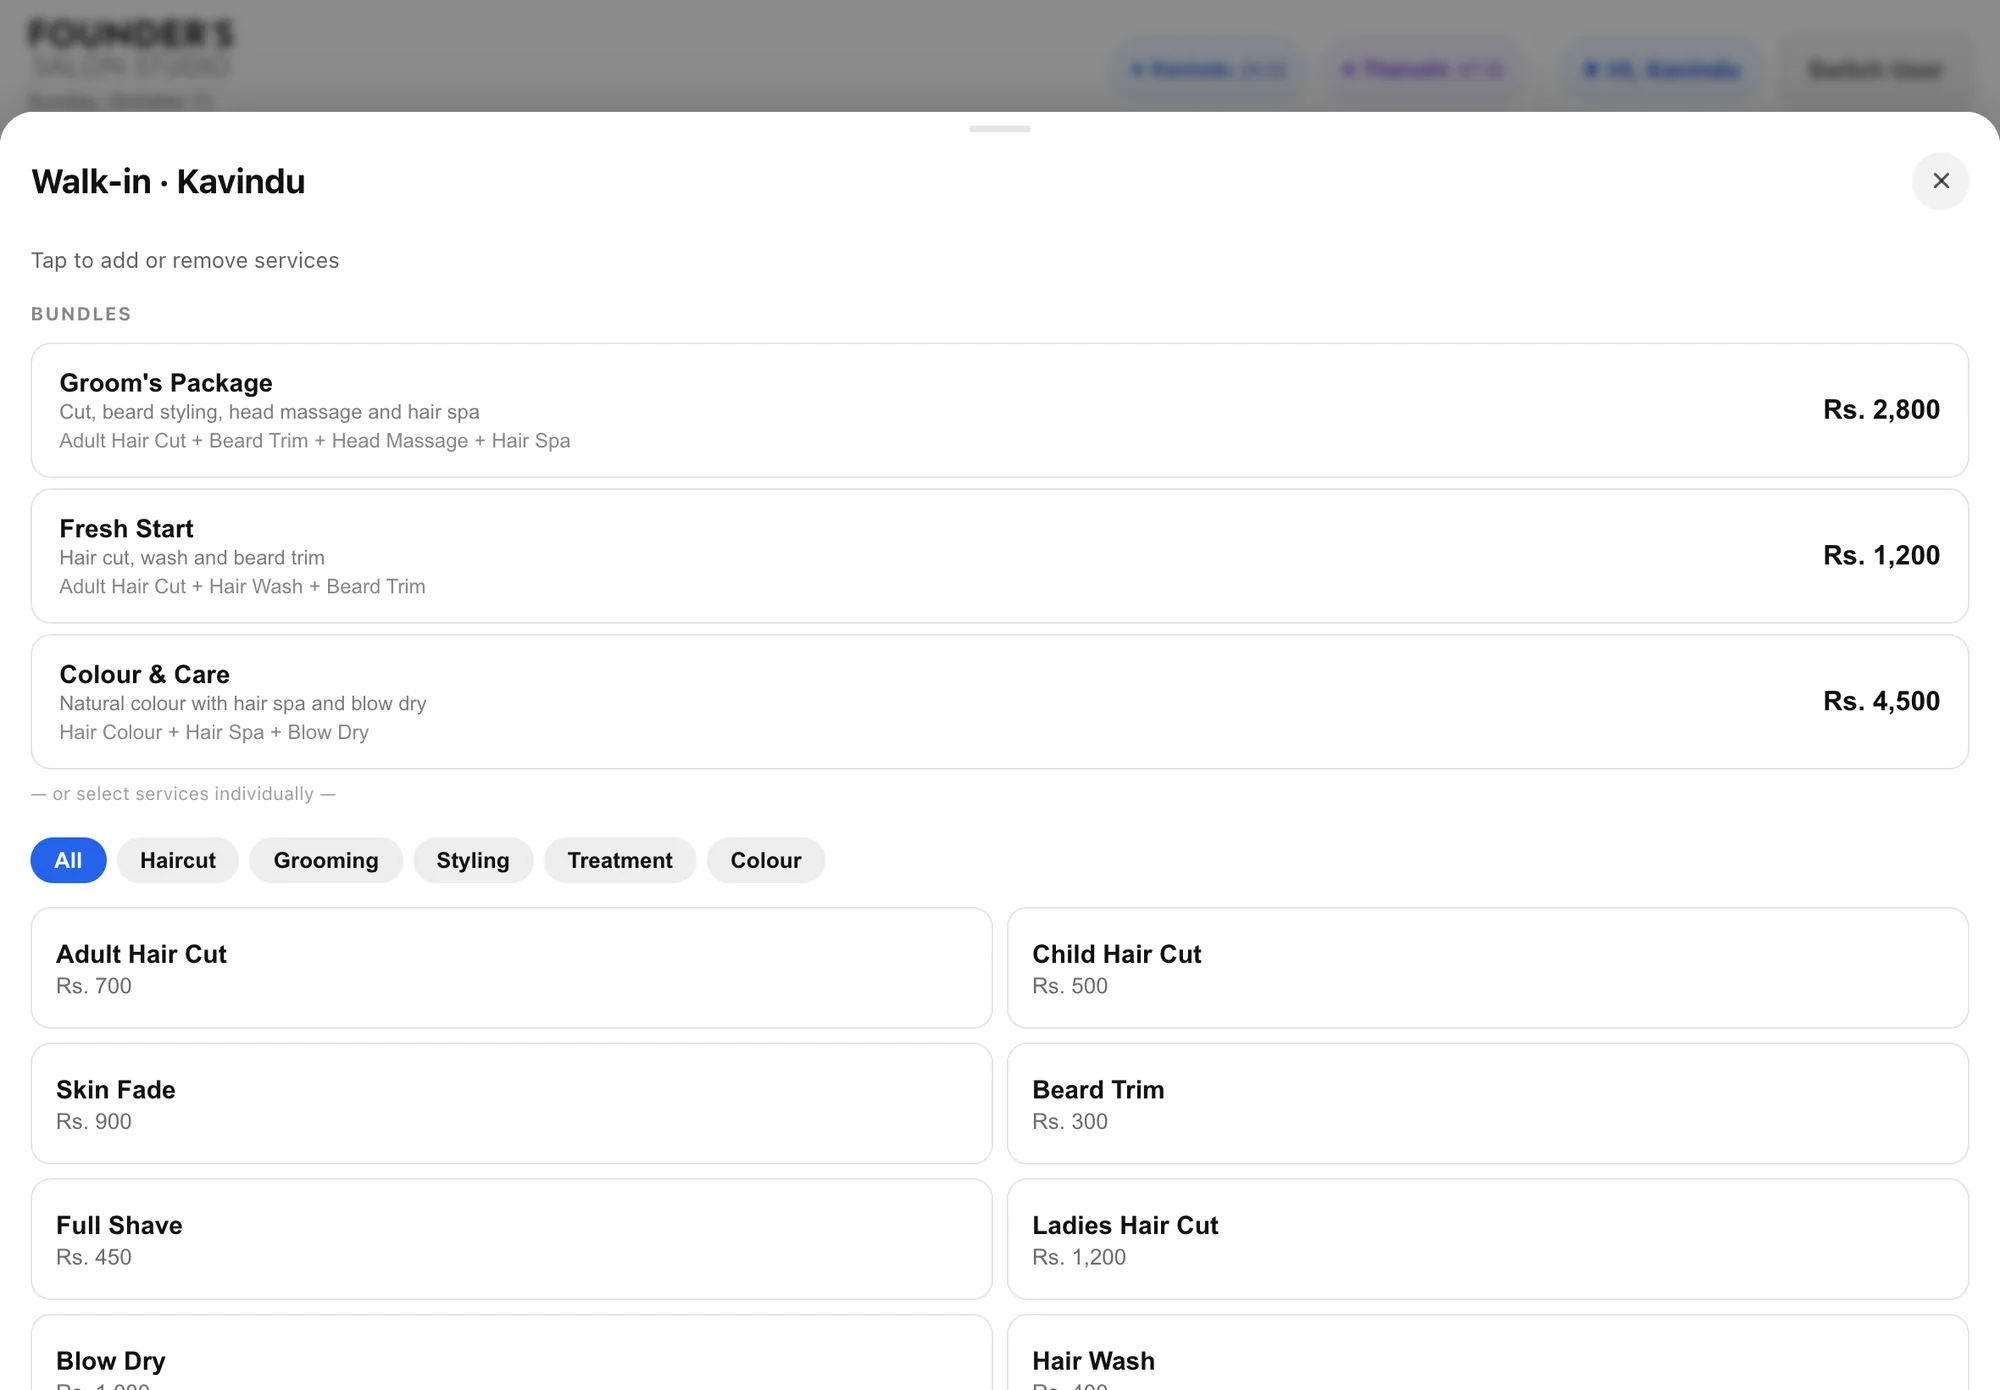Image resolution: width=2000 pixels, height=1390 pixels.
Task: Toggle the Blow Dry service
Action: click(x=511, y=1353)
